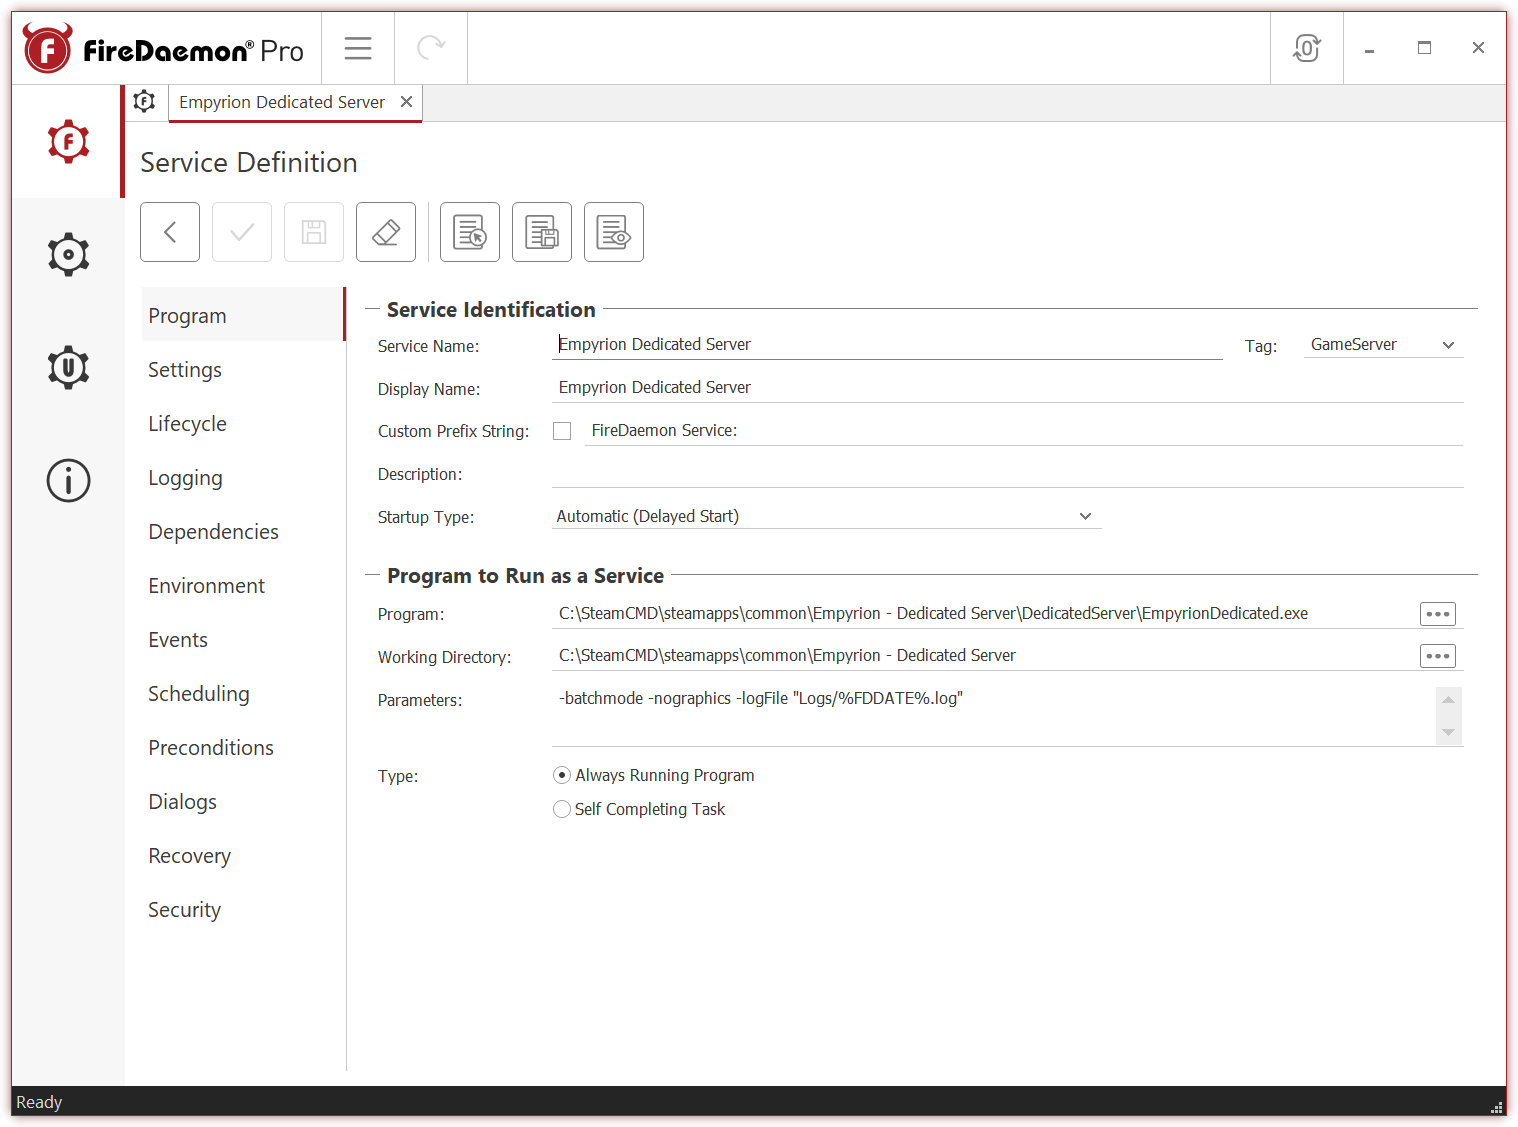Open the Dialogs section

click(243, 801)
